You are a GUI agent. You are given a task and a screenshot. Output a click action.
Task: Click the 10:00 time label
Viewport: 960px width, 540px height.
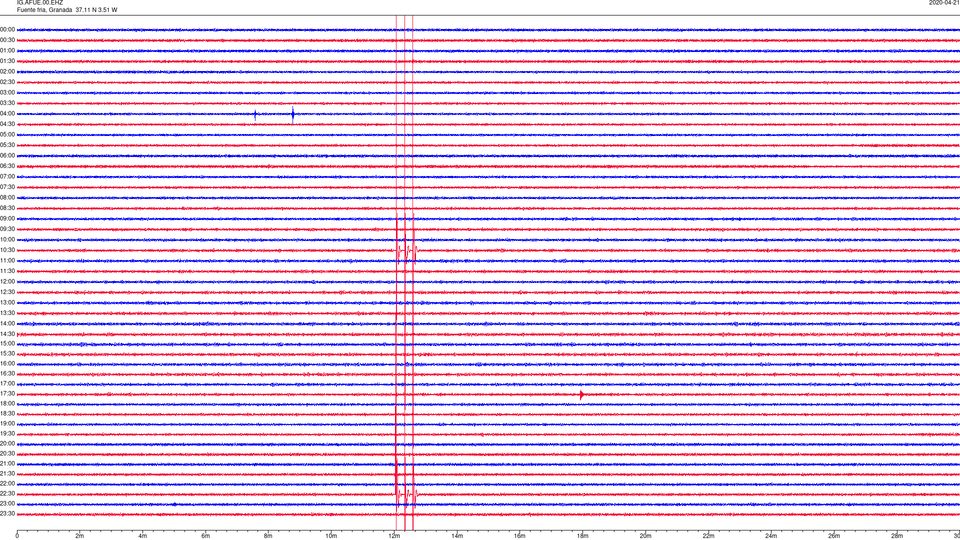[7, 239]
